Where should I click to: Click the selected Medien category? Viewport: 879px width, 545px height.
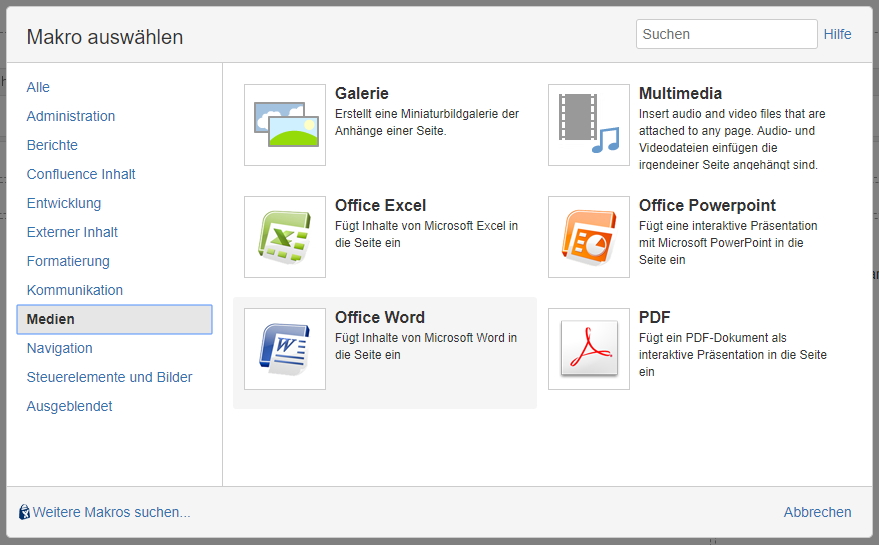point(114,320)
